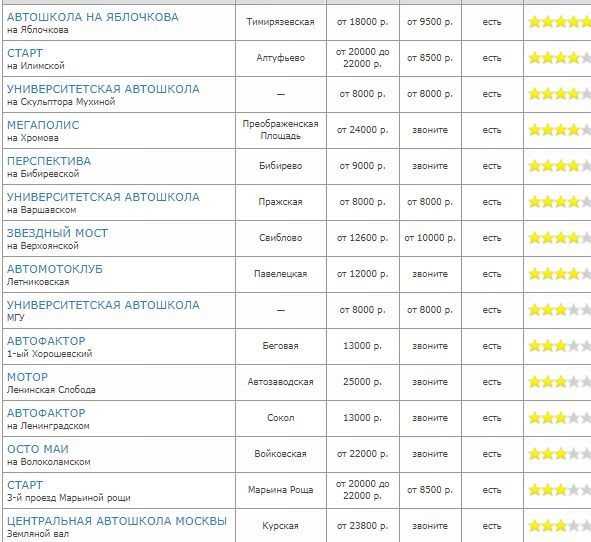
Task: Click star rating in МЕГАПОЛИС row
Action: (x=560, y=130)
